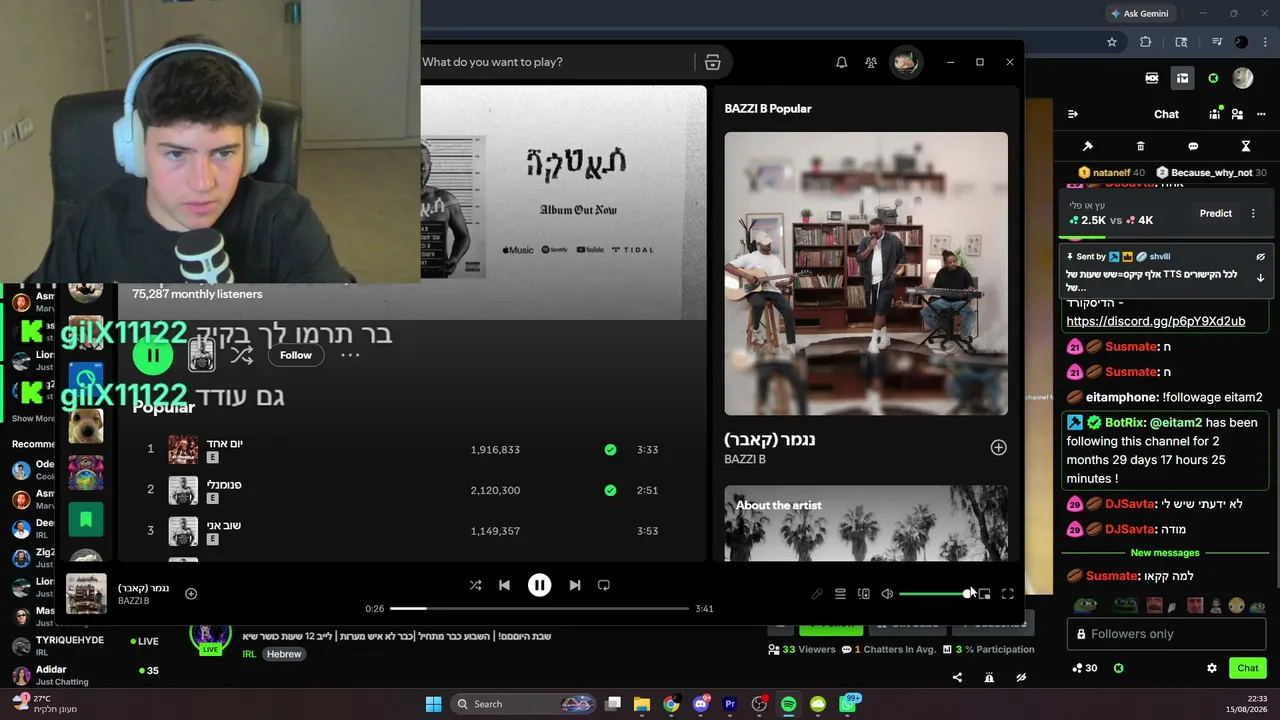1280x720 pixels.
Task: Open the Chrome extensions puzzle icon
Action: pyautogui.click(x=1146, y=42)
